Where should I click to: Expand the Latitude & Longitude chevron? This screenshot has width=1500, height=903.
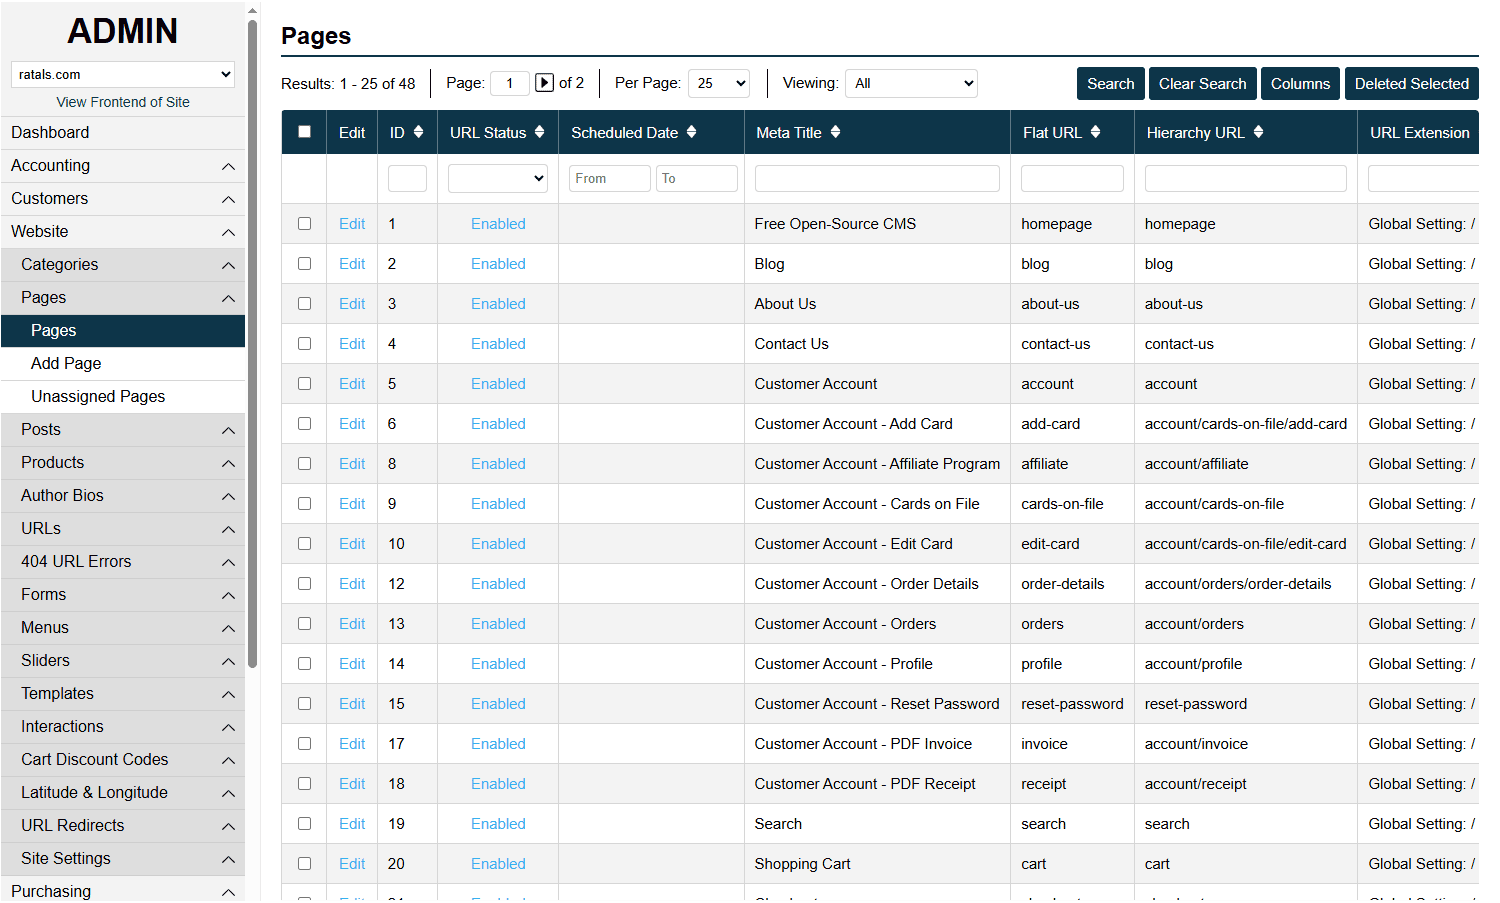tap(228, 793)
